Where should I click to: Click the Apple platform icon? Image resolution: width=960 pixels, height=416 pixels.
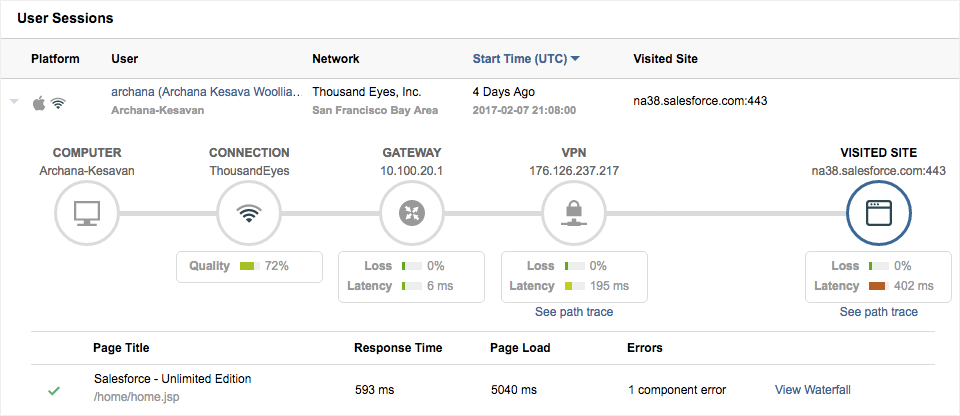pyautogui.click(x=40, y=102)
